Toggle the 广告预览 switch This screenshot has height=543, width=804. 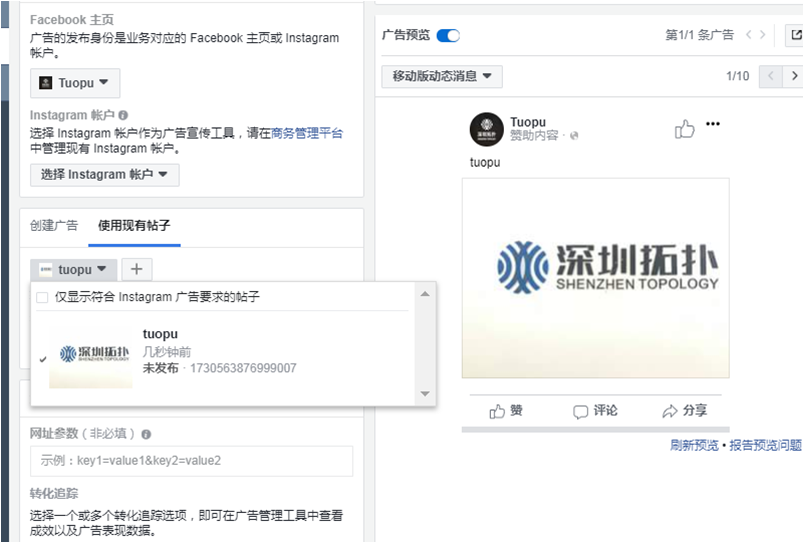(x=448, y=35)
